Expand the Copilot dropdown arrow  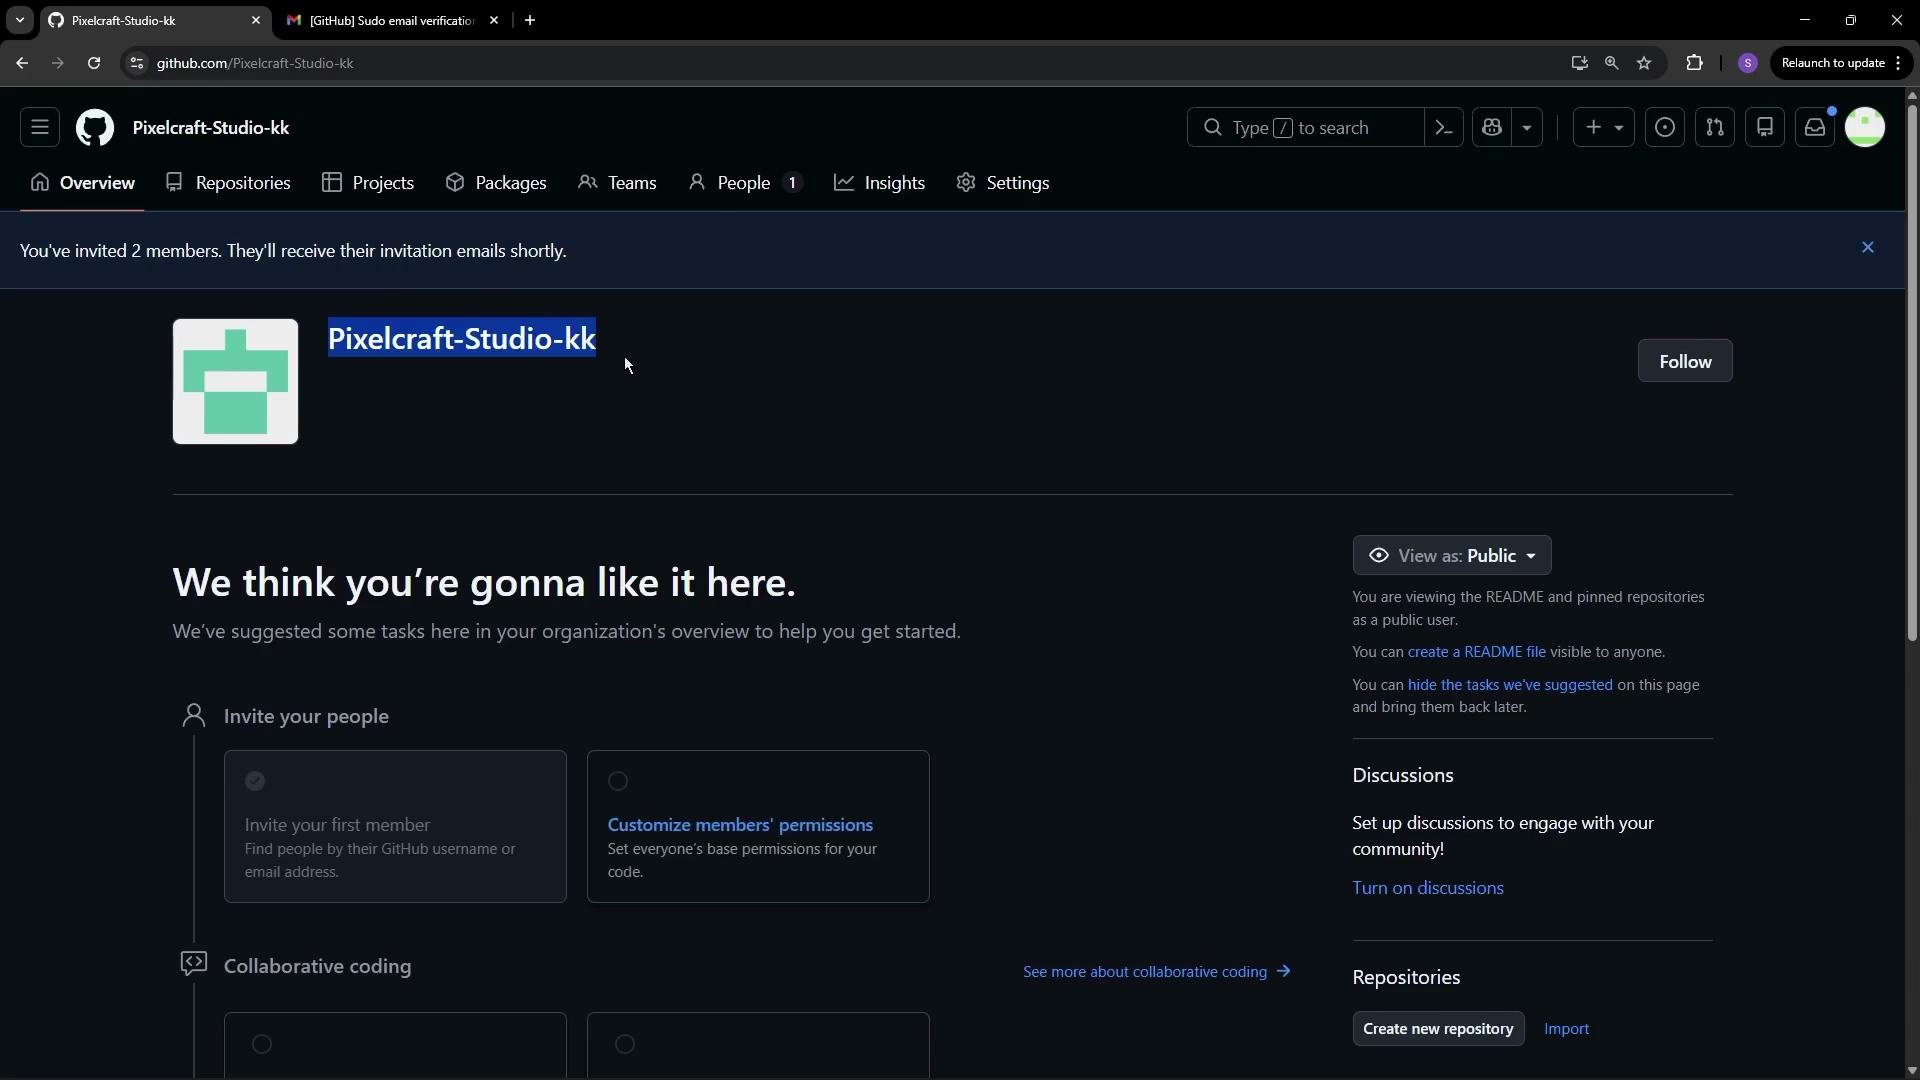[1527, 128]
